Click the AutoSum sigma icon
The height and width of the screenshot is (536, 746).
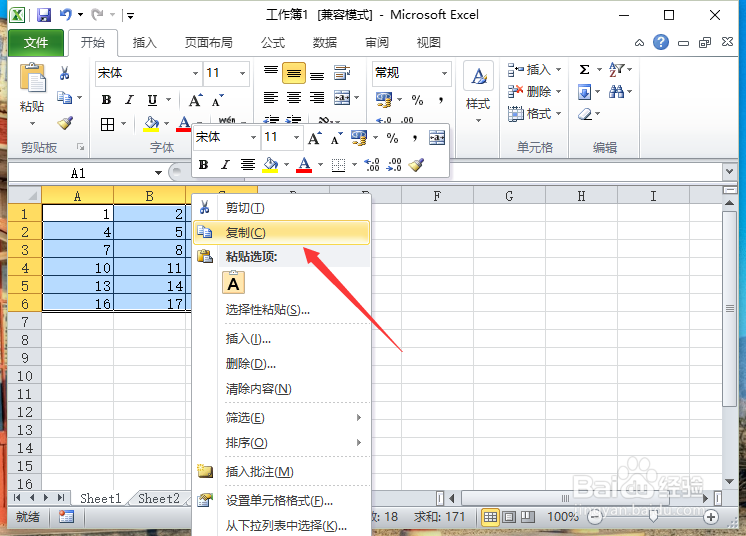click(x=585, y=69)
